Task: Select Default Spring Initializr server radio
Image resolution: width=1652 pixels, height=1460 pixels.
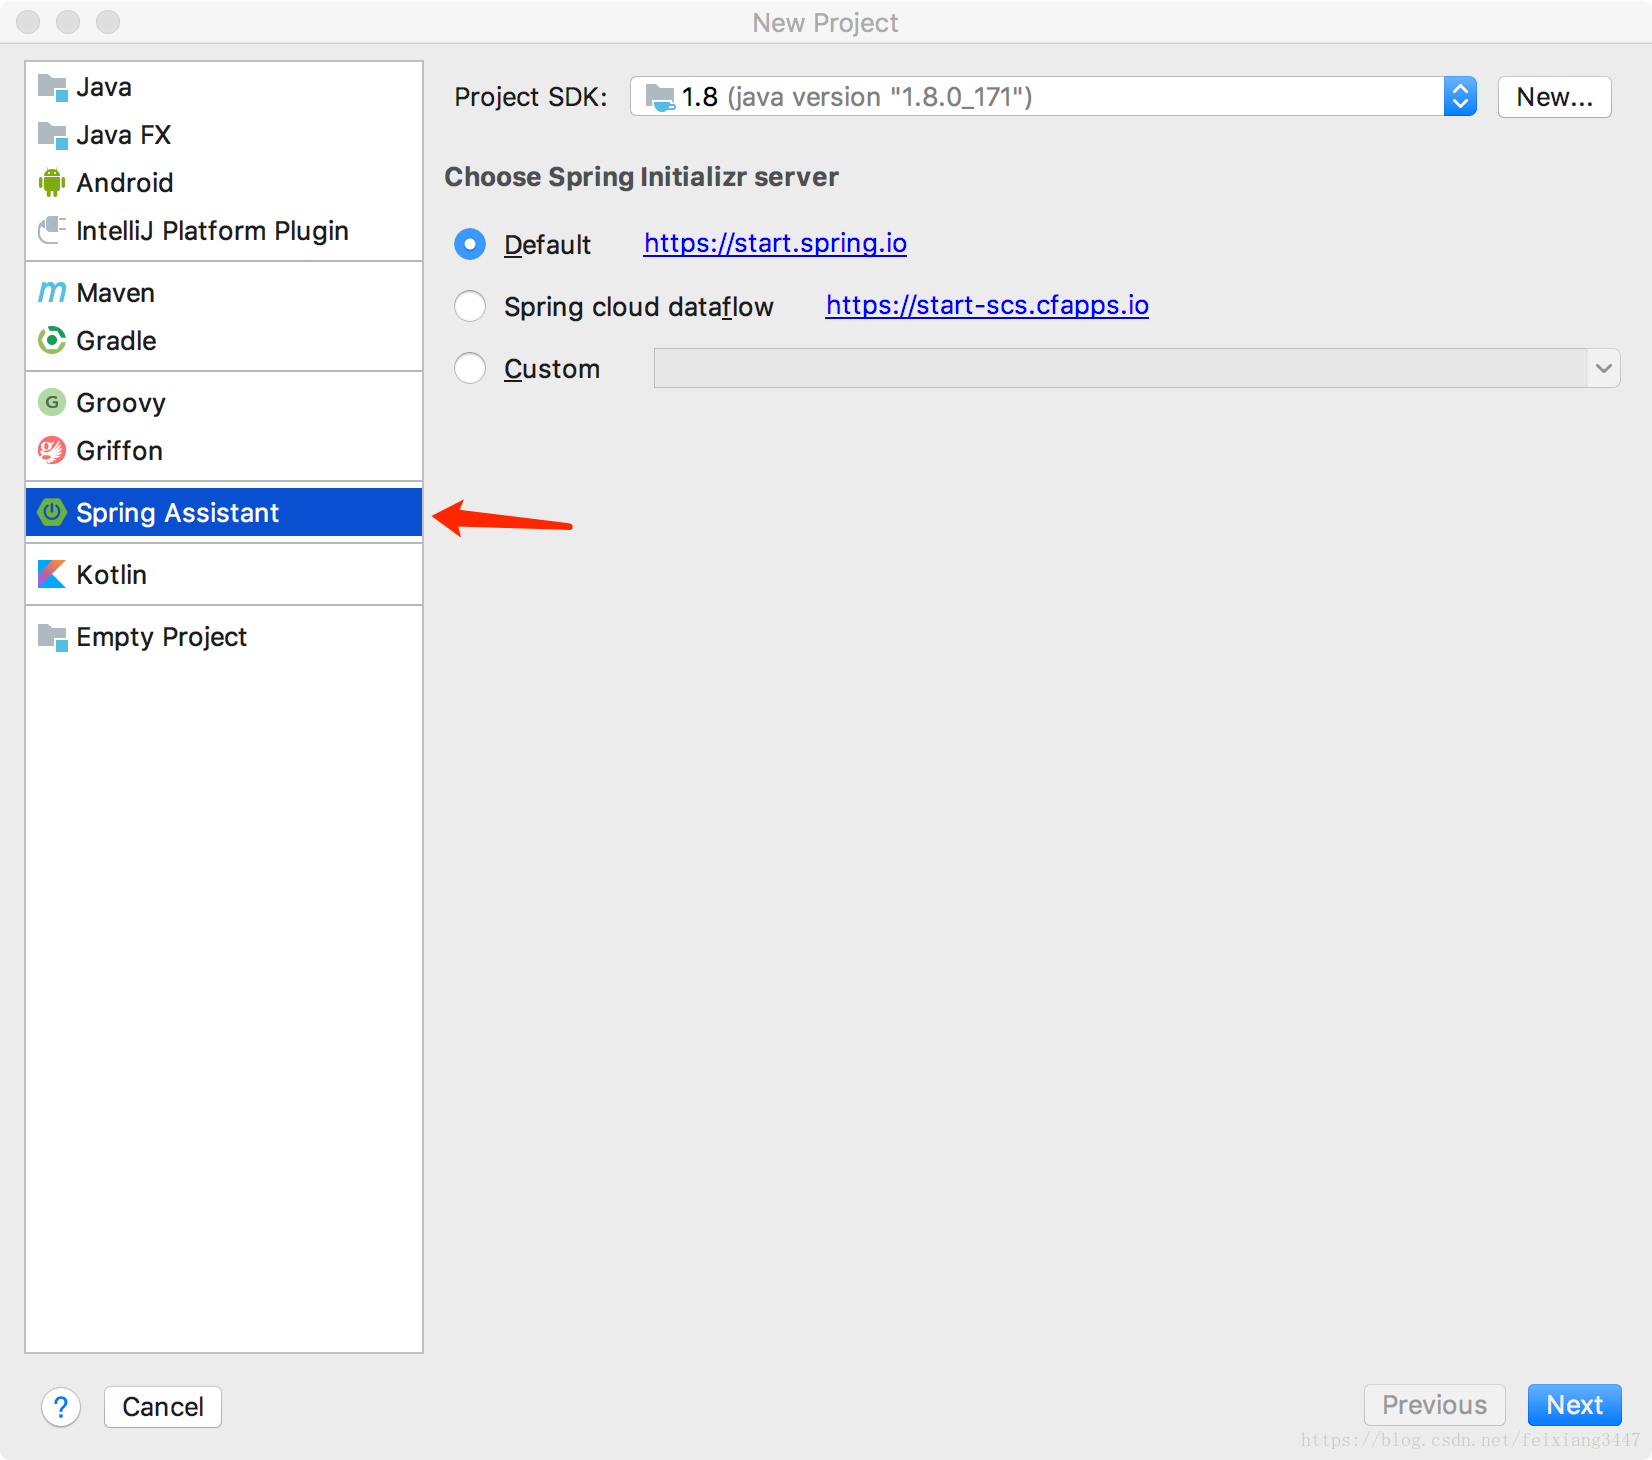Action: tap(470, 244)
